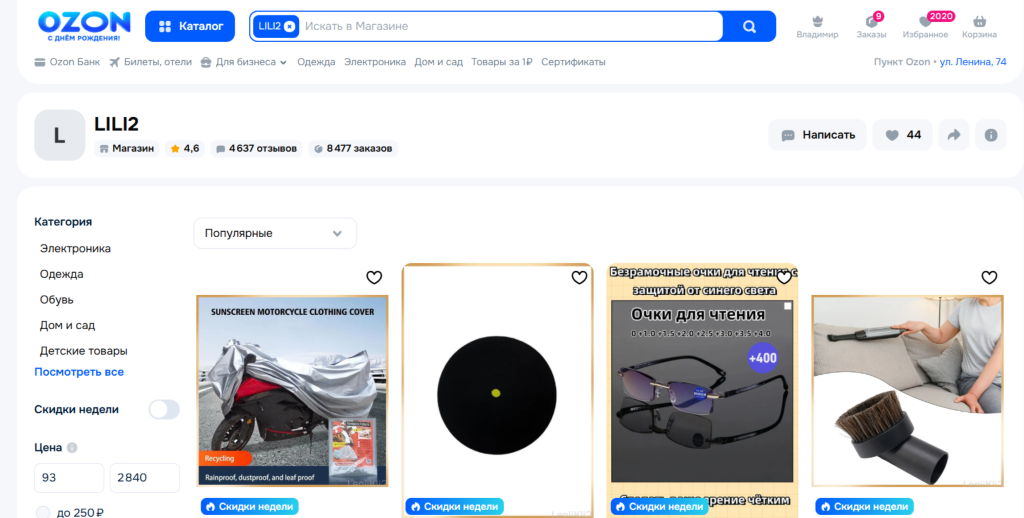The image size is (1024, 518).
Task: Edit minimum price field 93
Action: pyautogui.click(x=69, y=478)
